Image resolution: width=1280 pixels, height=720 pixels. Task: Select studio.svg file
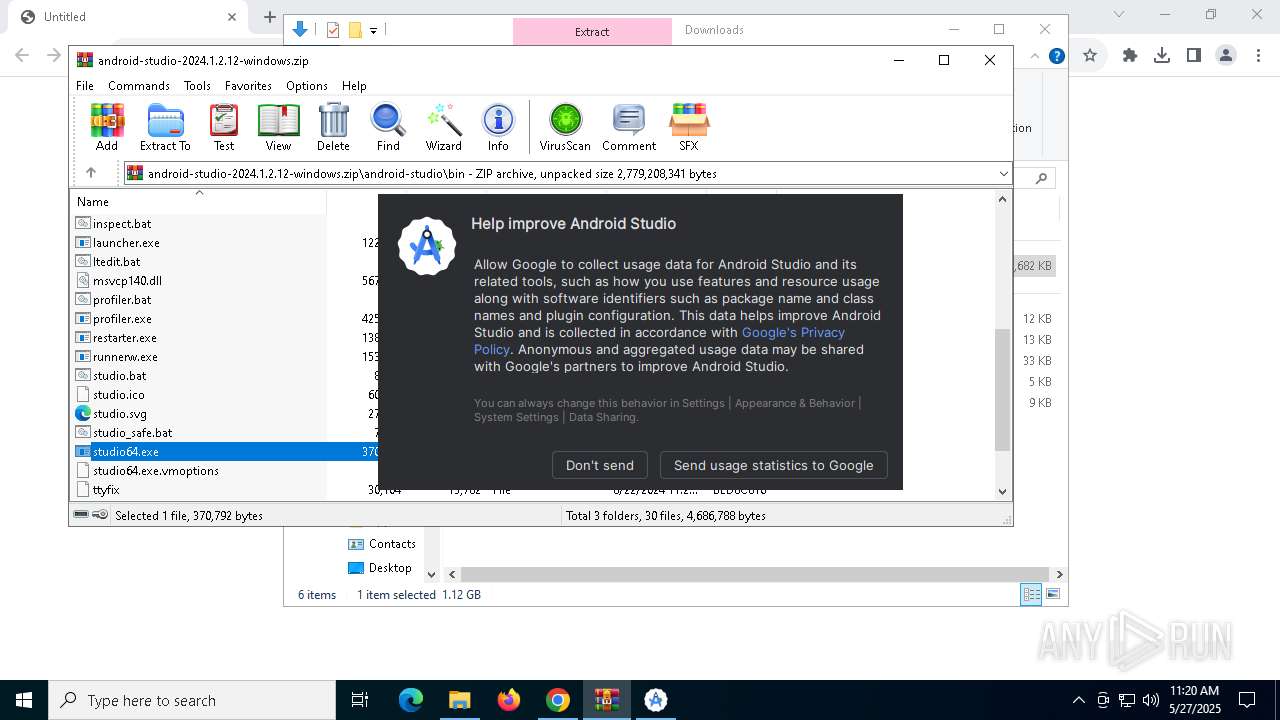(120, 414)
